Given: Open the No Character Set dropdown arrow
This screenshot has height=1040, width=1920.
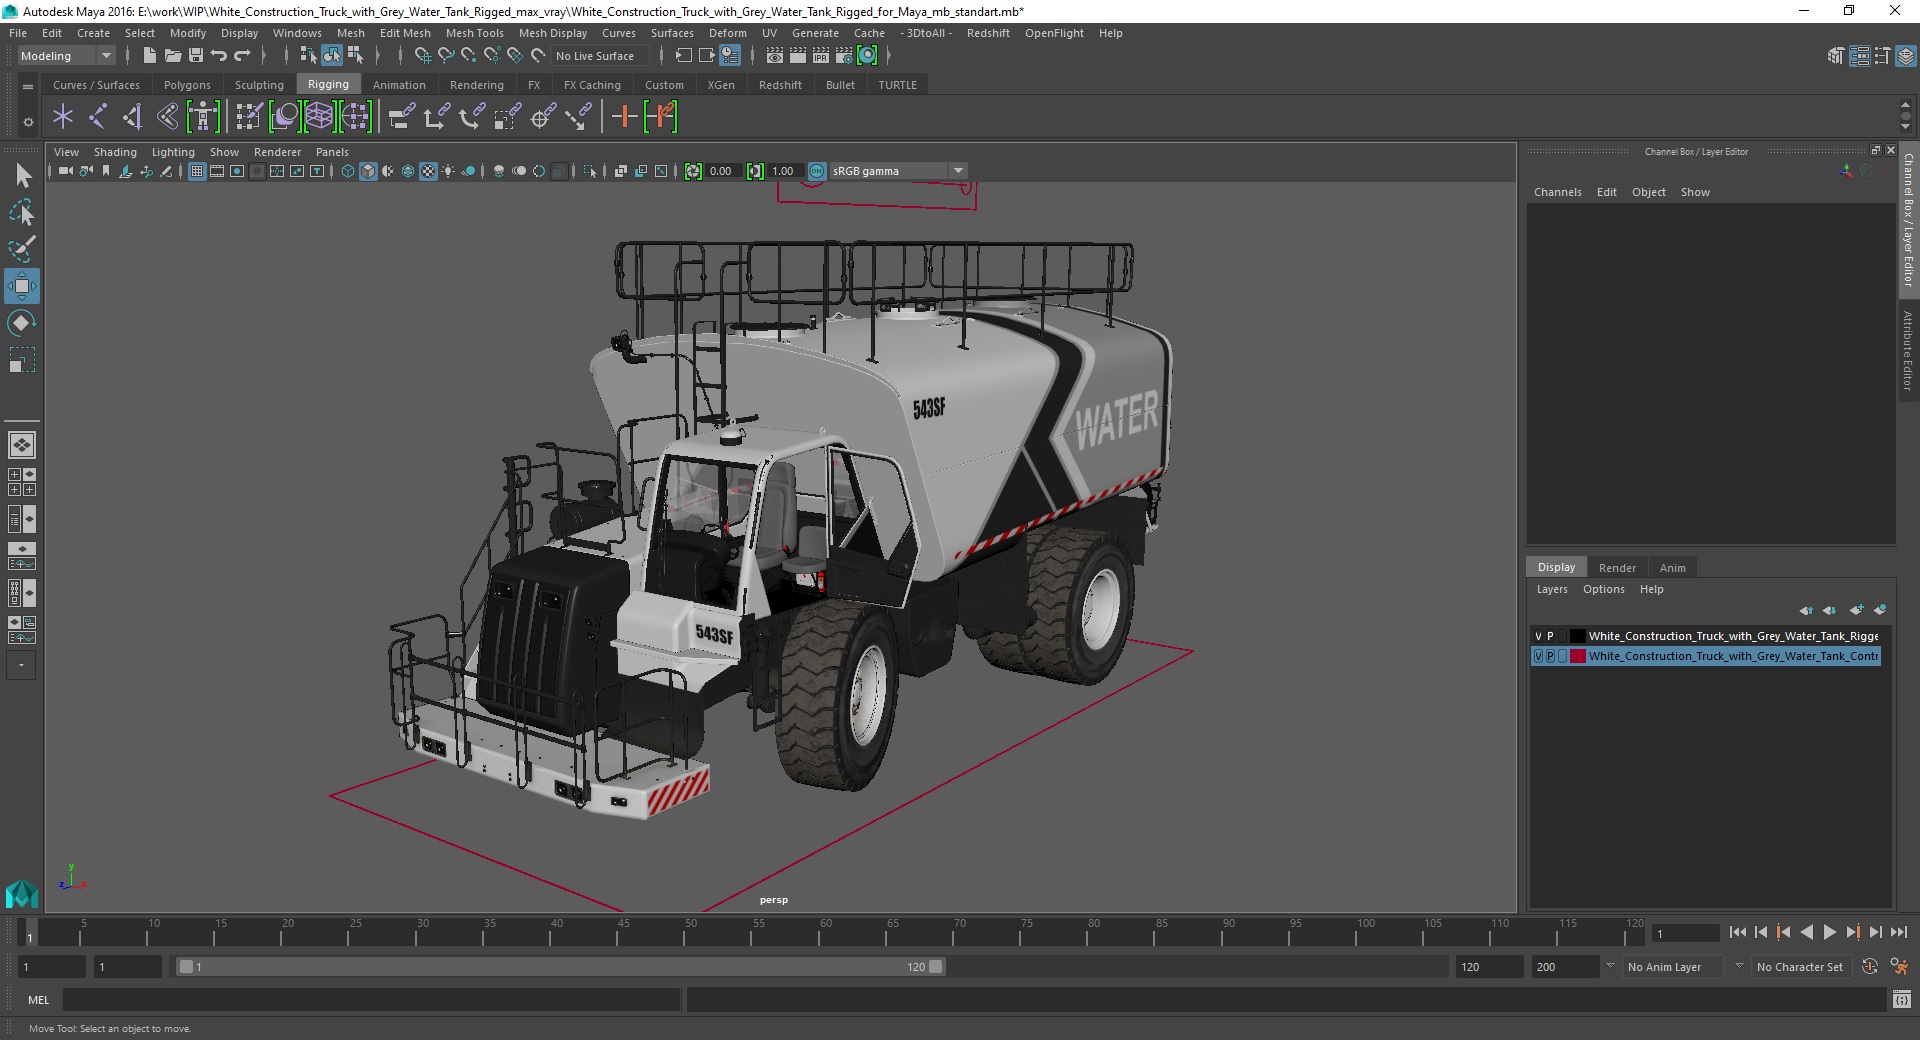Looking at the screenshot, I should [1739, 966].
